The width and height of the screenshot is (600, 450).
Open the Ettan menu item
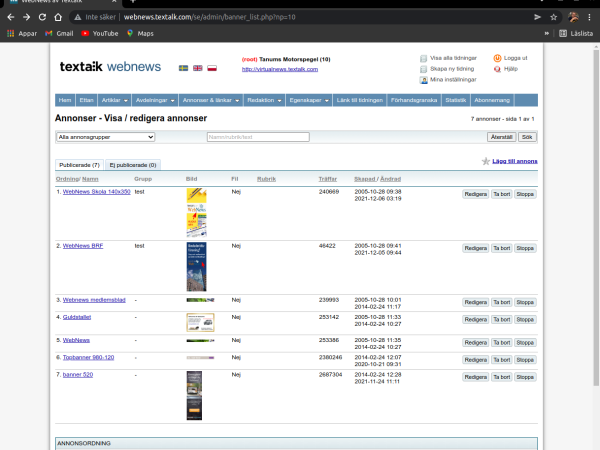click(x=86, y=100)
